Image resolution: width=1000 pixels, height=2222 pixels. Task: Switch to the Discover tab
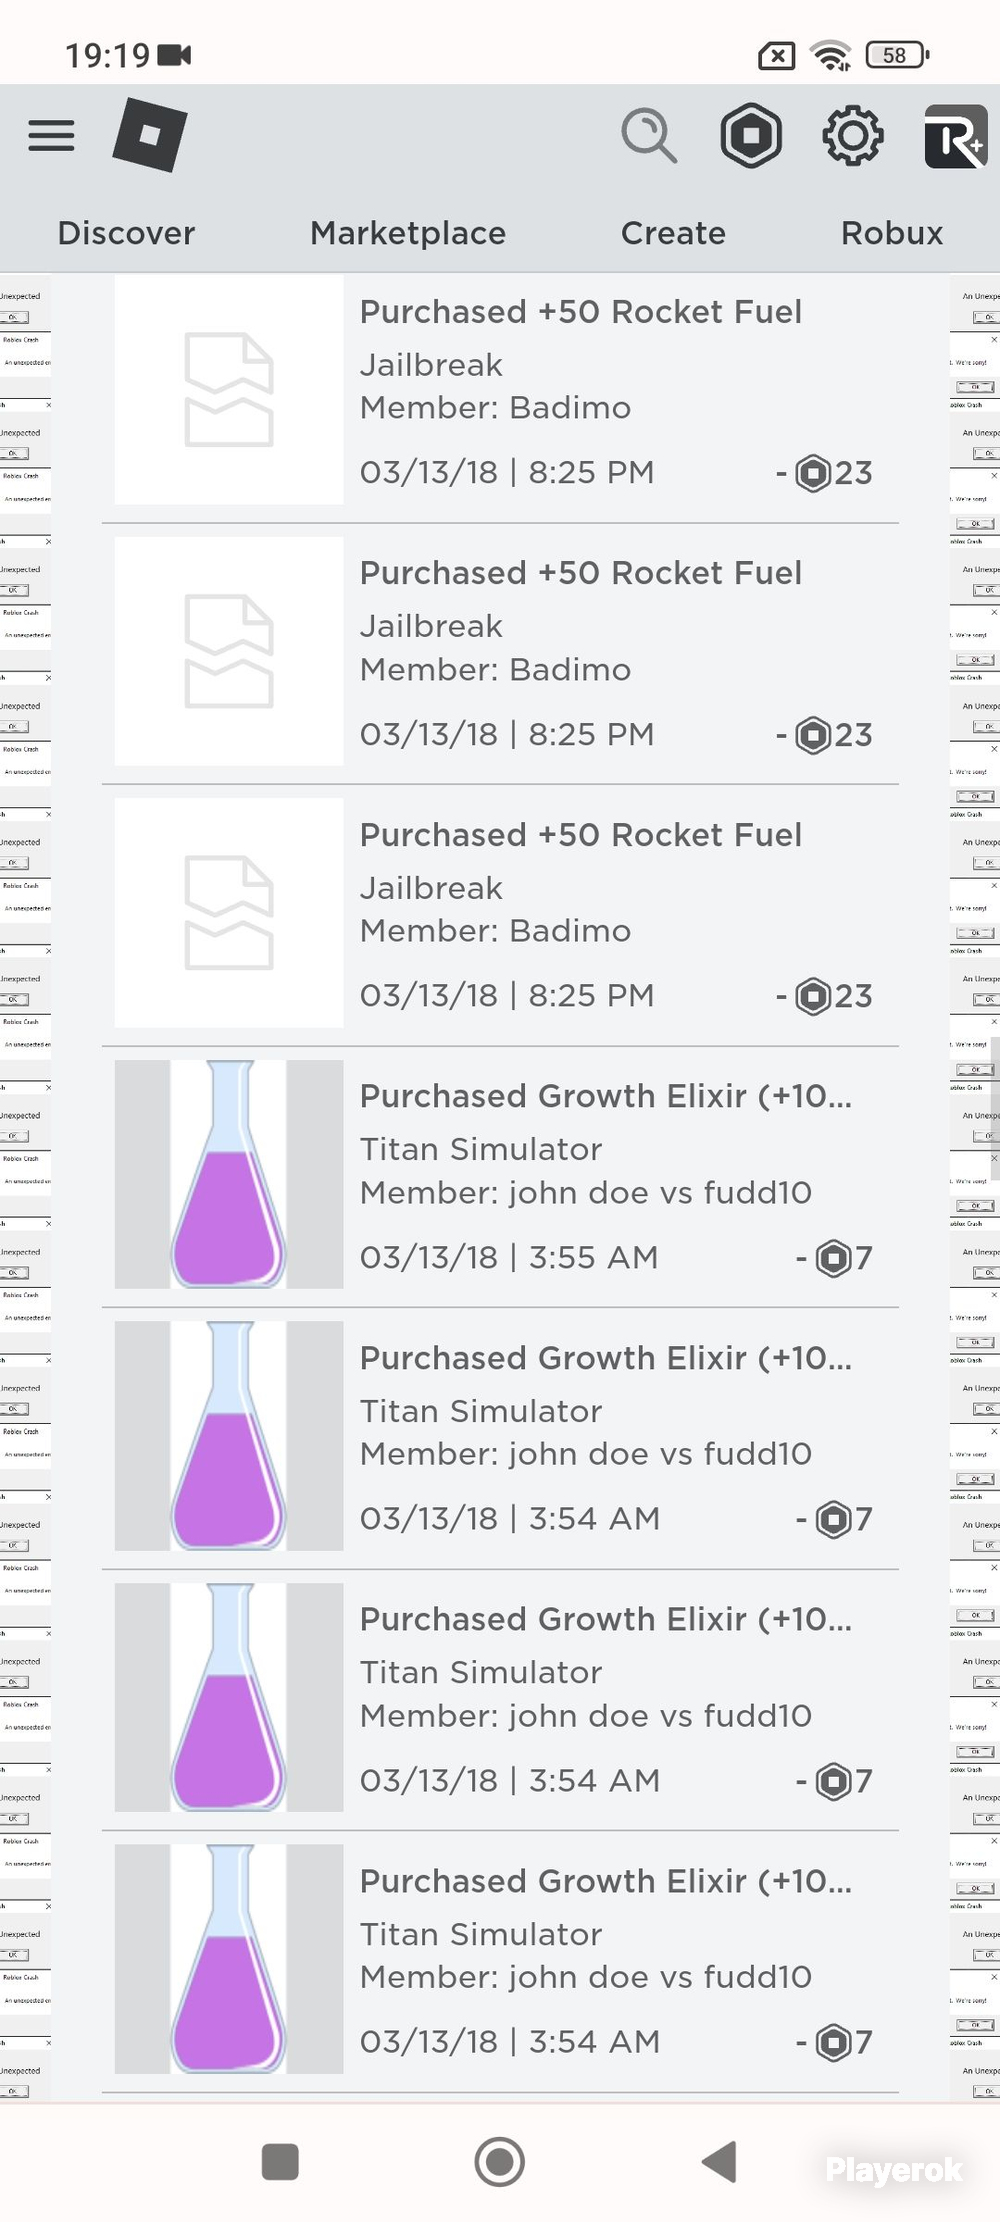(126, 233)
